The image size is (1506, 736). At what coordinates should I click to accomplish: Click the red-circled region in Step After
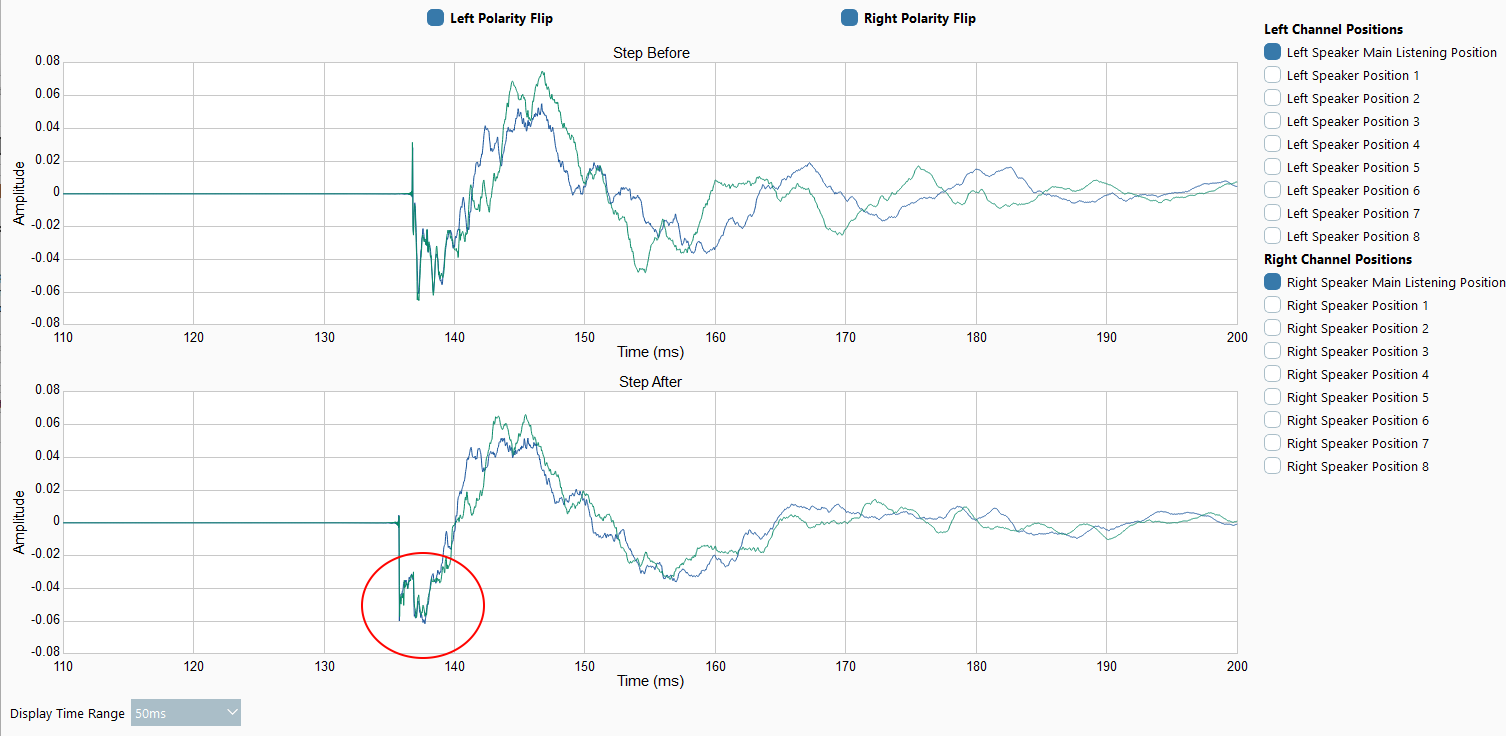coord(422,605)
